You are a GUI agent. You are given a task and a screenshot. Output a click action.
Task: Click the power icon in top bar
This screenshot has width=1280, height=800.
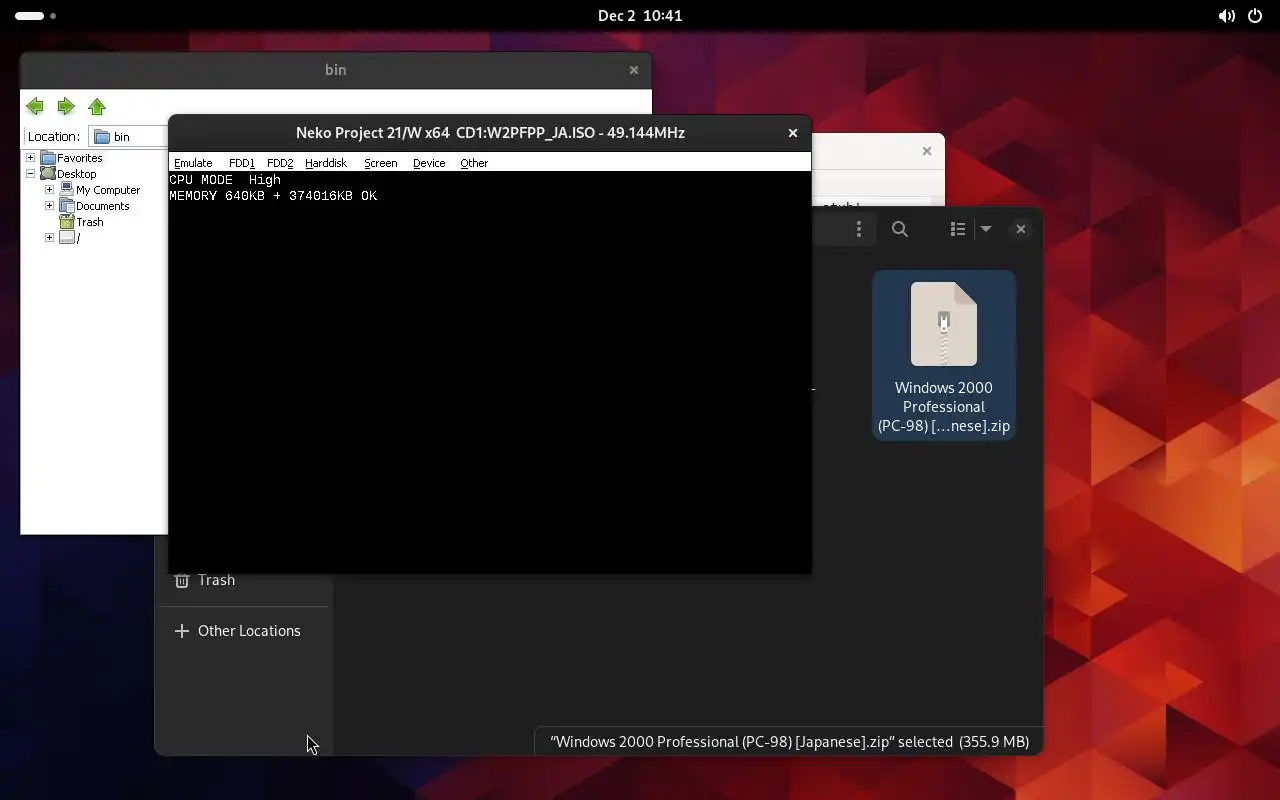pyautogui.click(x=1255, y=16)
